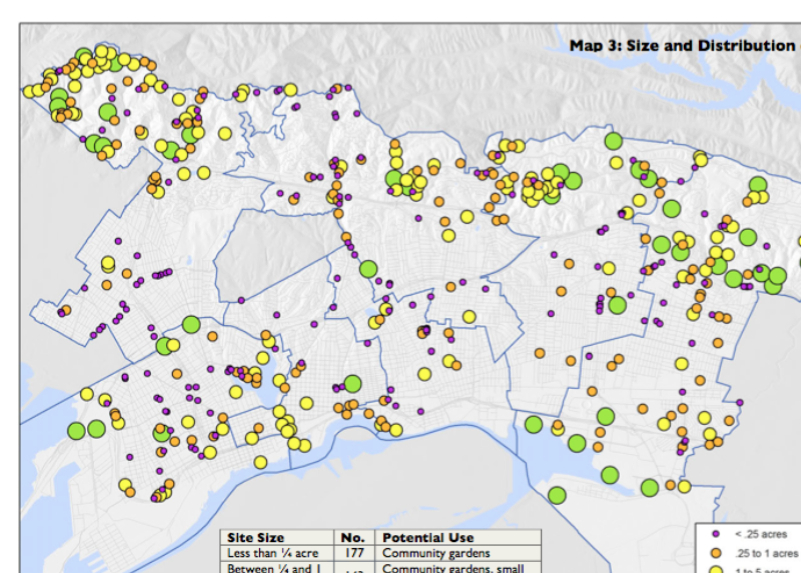Image resolution: width=801 pixels, height=573 pixels.
Task: Click the yellow circle in the legend
Action: pyautogui.click(x=715, y=569)
